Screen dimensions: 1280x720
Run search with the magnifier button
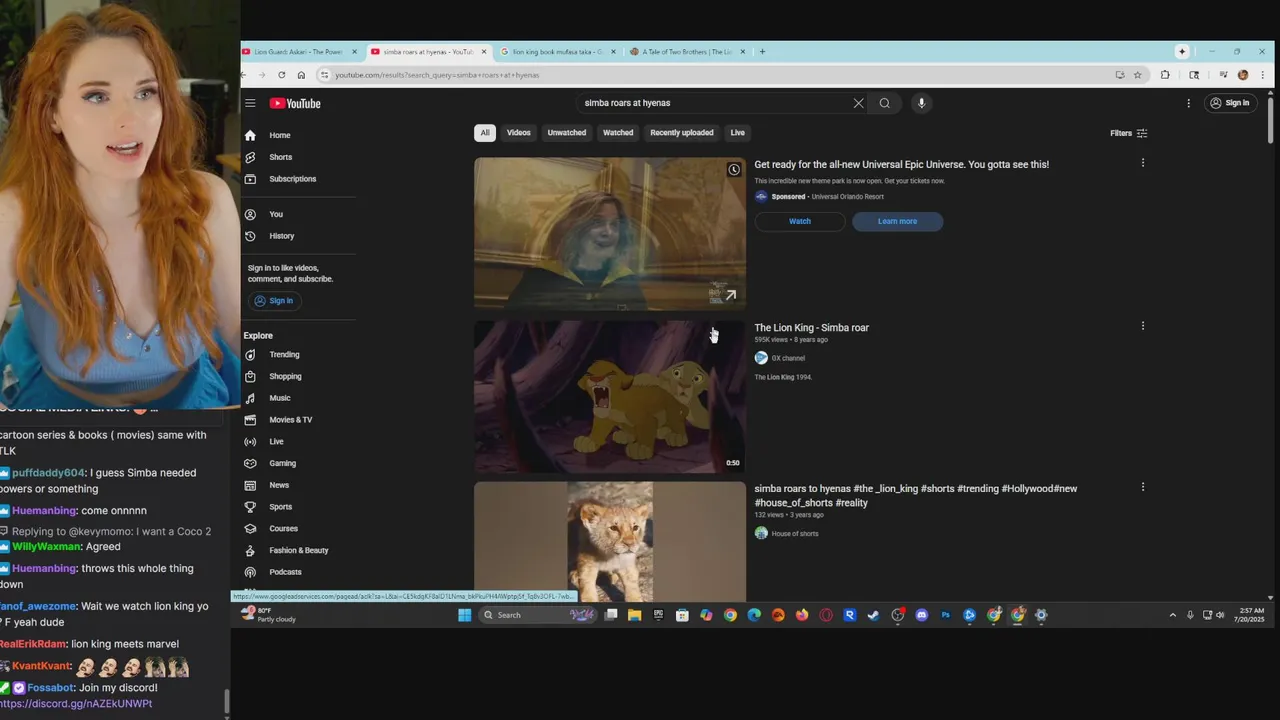pyautogui.click(x=885, y=103)
